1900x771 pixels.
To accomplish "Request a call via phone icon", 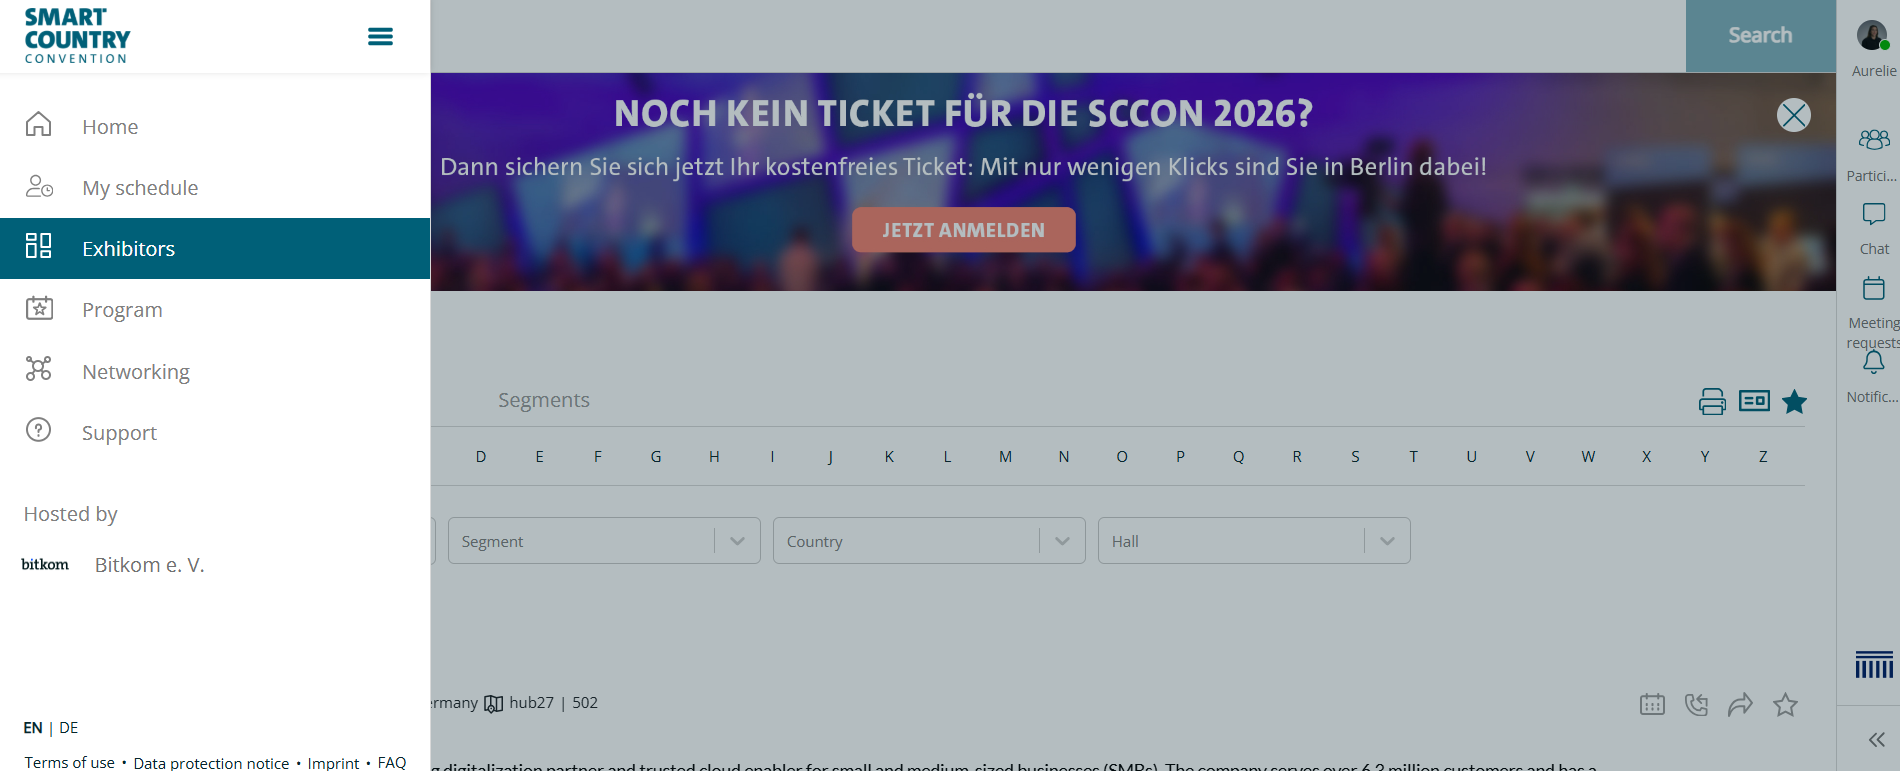I will 1696,705.
